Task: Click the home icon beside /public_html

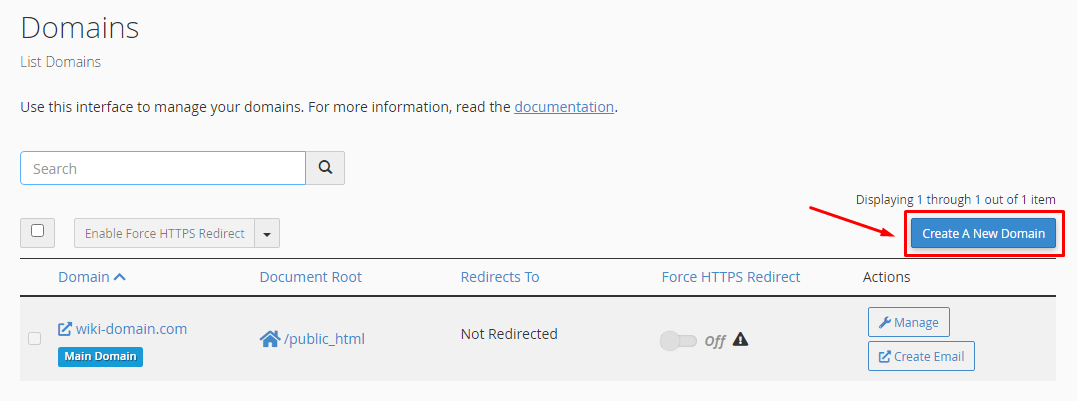Action: pyautogui.click(x=269, y=339)
